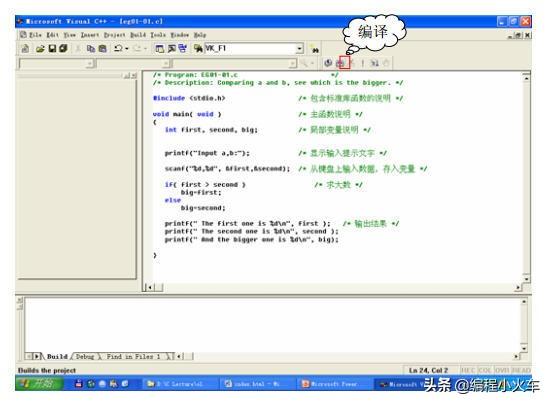Open the Project menu

115,35
